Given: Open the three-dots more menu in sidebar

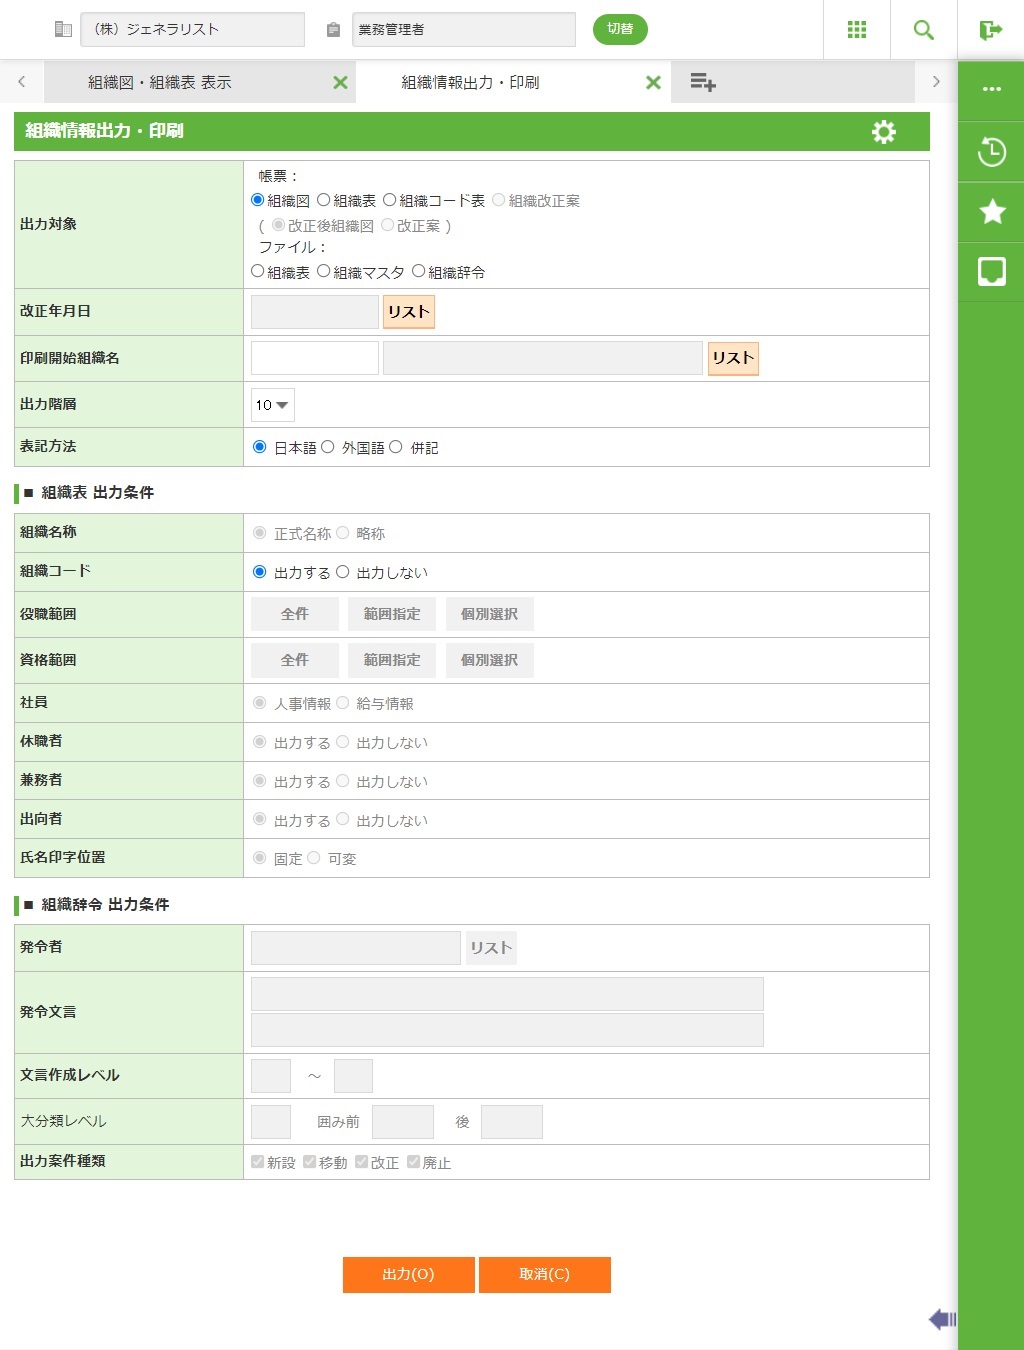Looking at the screenshot, I should click(991, 90).
